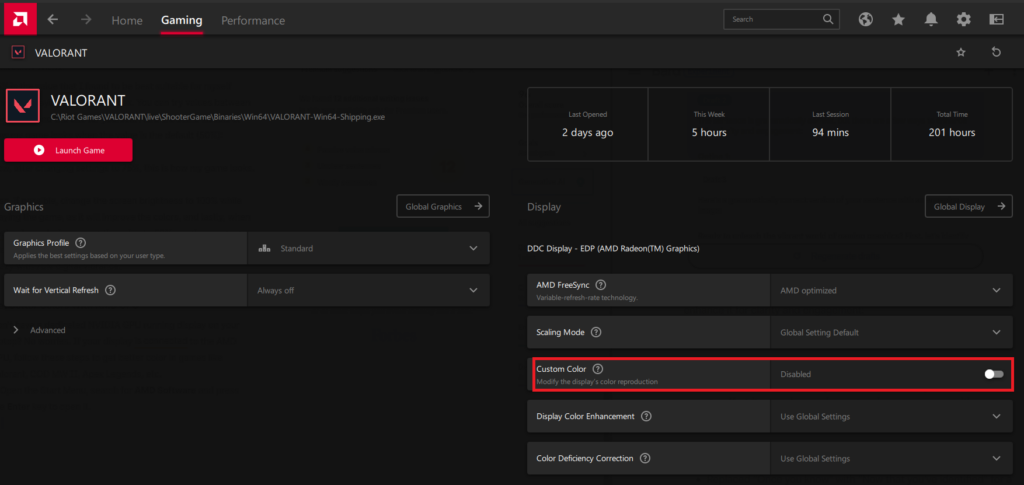Viewport: 1024px width, 485px height.
Task: Click the Launch Game button
Action: [68, 150]
